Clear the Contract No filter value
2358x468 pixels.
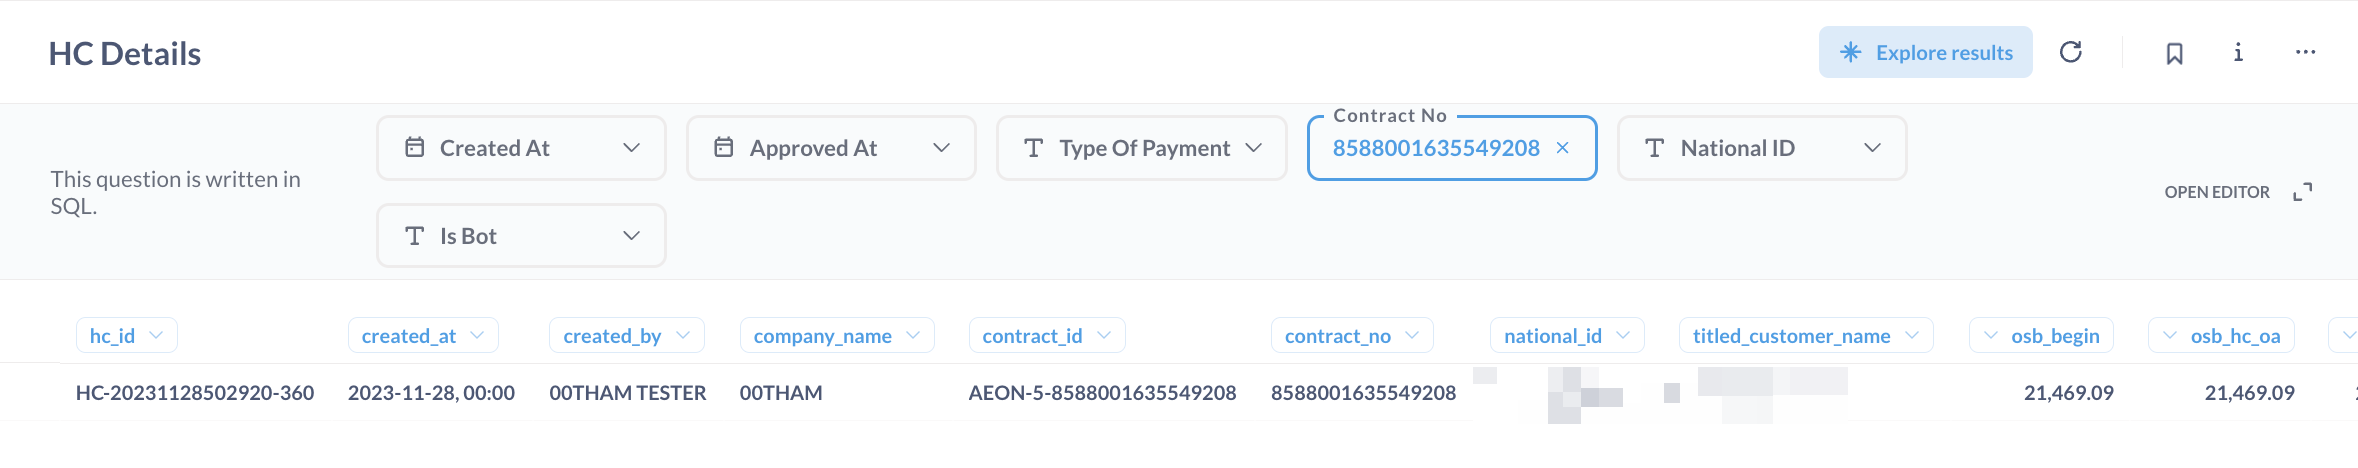1563,148
